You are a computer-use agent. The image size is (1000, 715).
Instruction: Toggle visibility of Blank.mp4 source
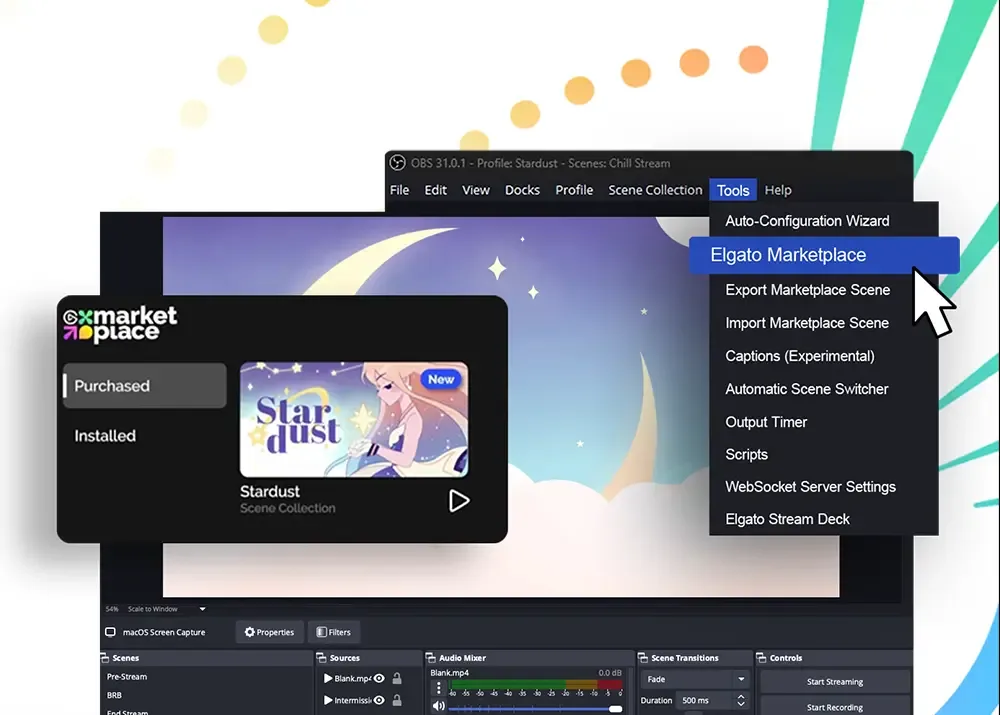coord(379,679)
